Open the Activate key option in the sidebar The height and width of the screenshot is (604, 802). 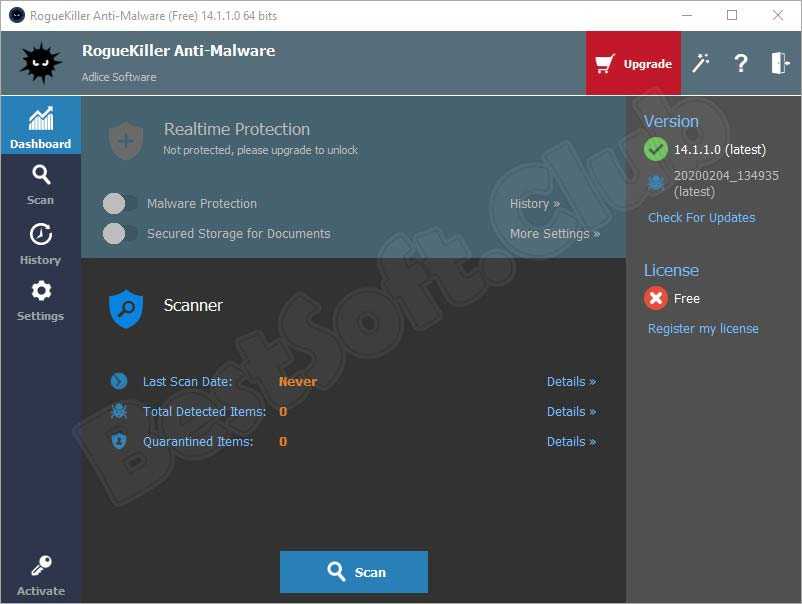click(x=40, y=576)
